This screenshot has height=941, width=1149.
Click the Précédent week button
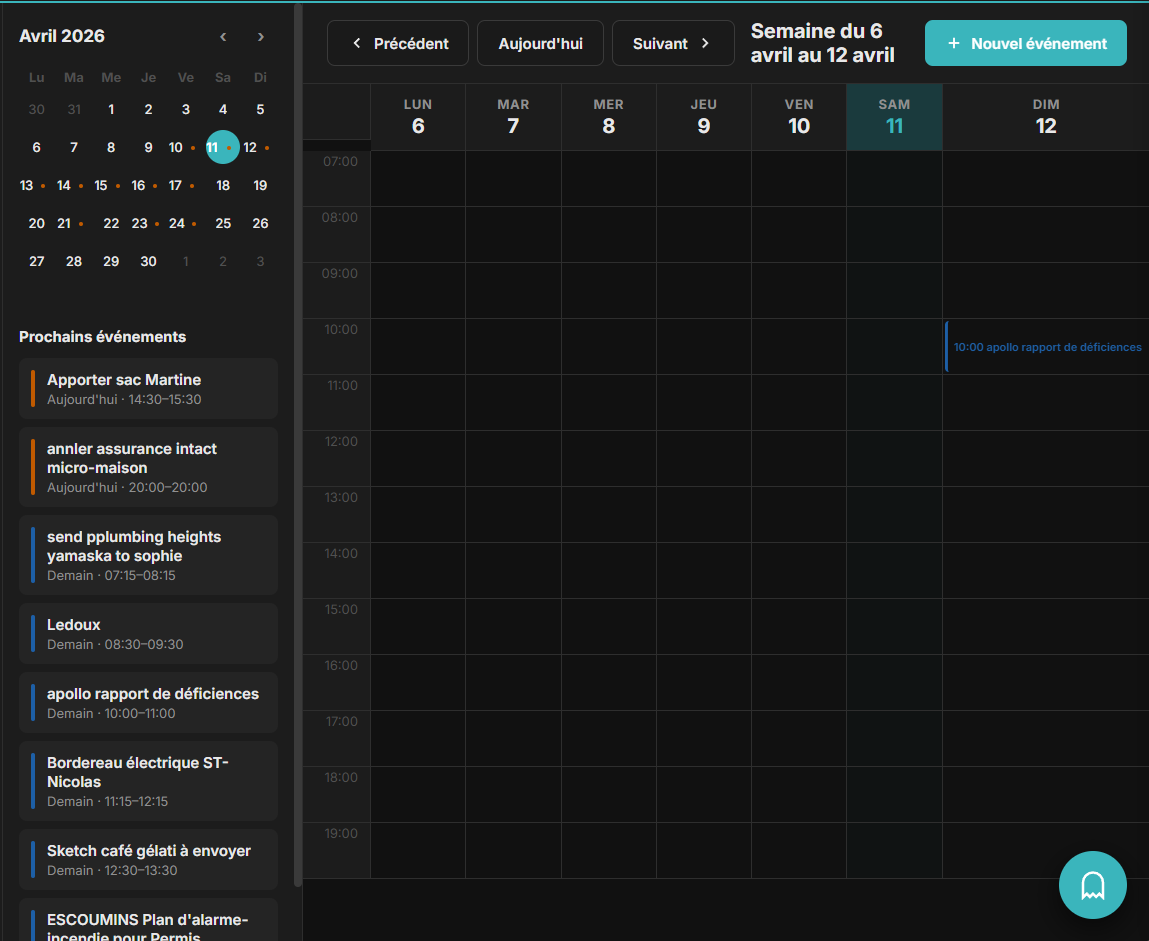click(398, 43)
